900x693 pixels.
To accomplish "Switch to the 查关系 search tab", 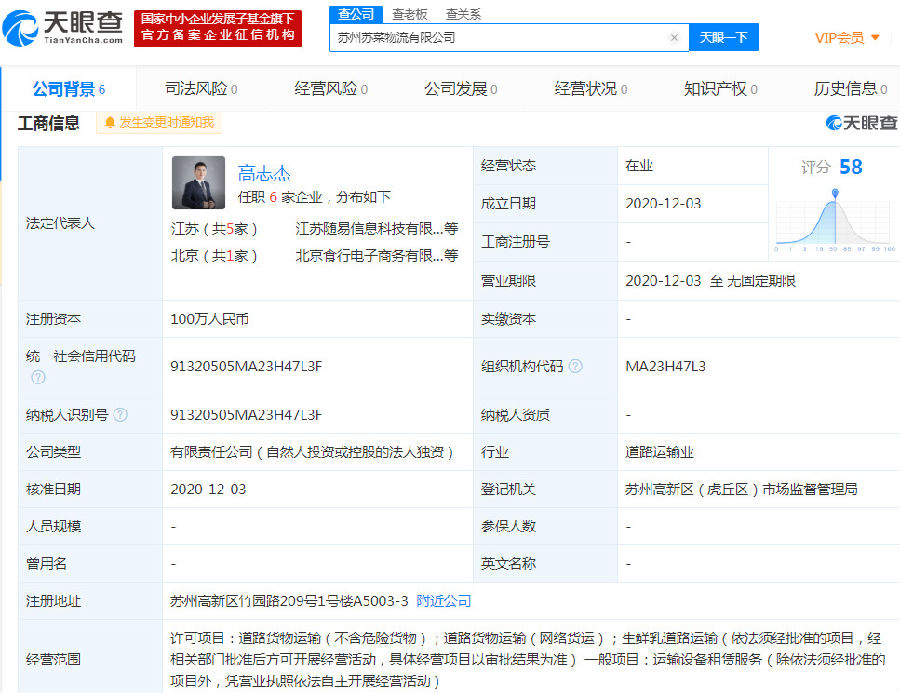I will click(x=463, y=14).
